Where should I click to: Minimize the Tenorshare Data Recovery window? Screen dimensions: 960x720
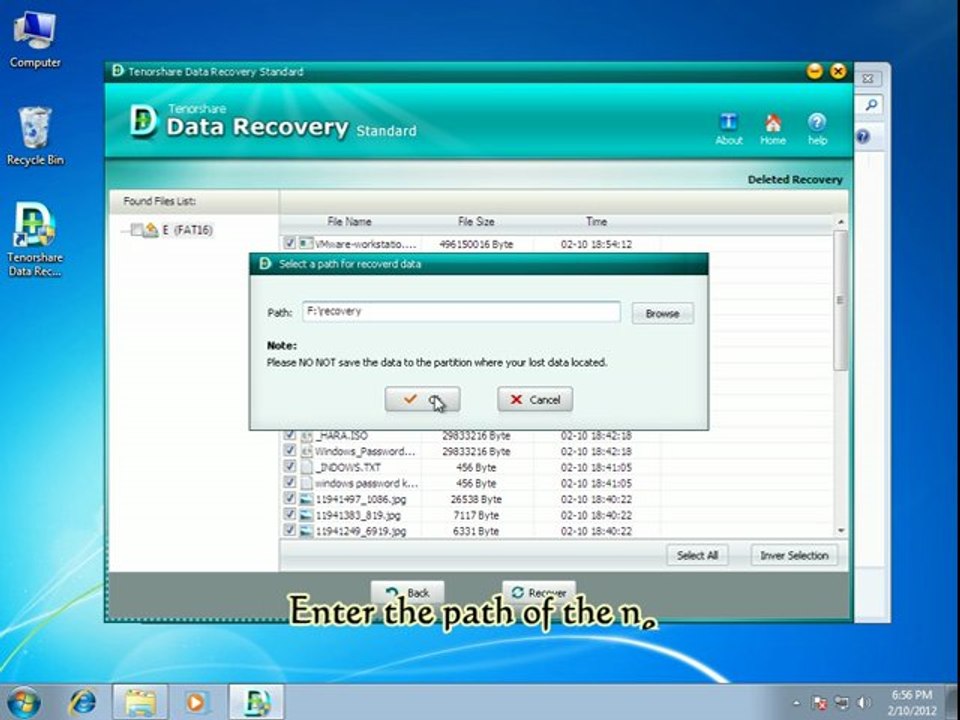(x=814, y=72)
